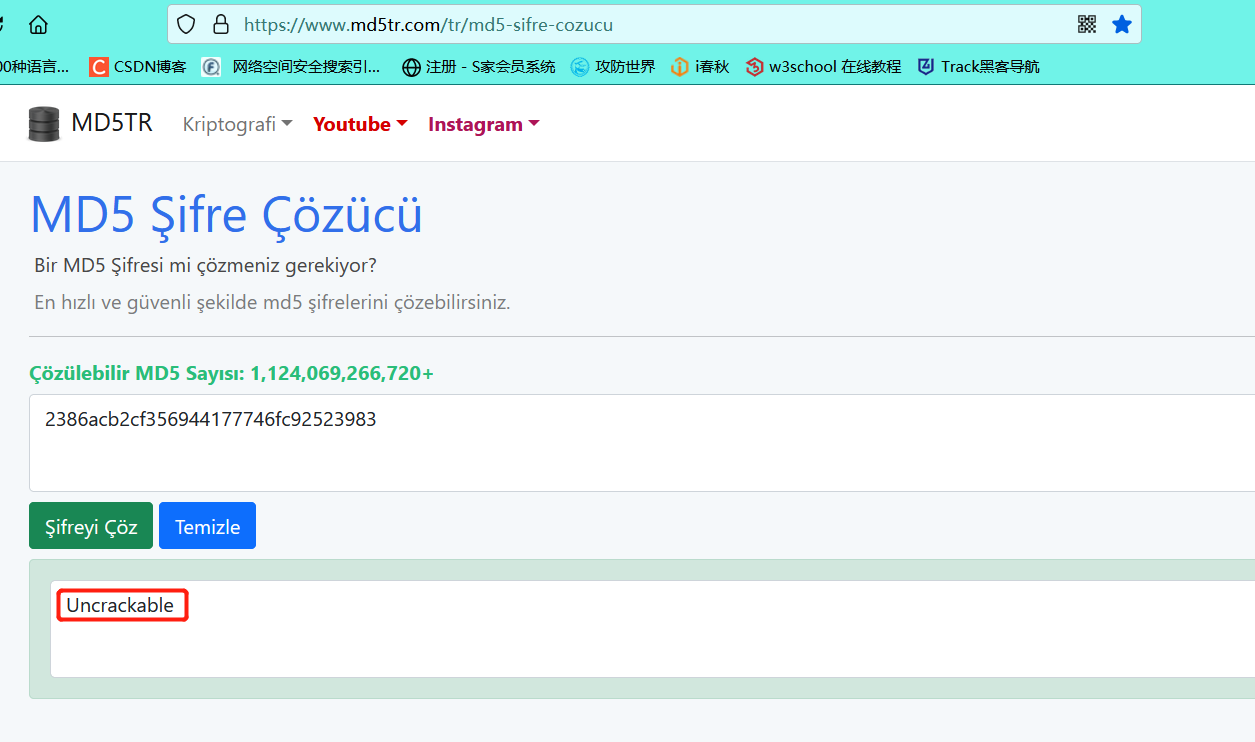Open the w3school 在线教程 bookmark
This screenshot has height=742, width=1255.
[x=832, y=66]
